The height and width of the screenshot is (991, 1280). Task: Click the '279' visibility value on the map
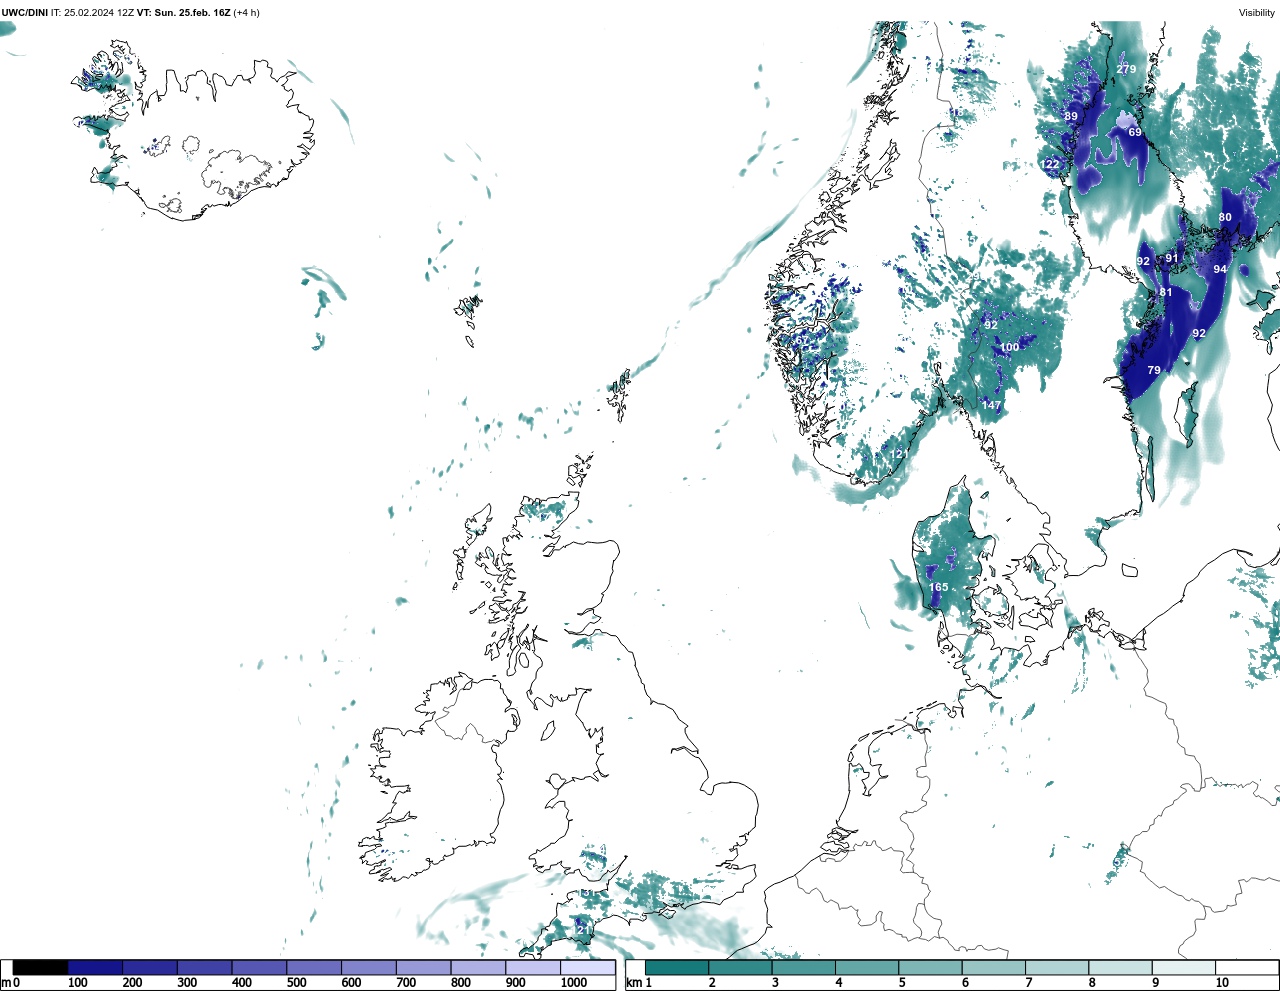click(1127, 69)
